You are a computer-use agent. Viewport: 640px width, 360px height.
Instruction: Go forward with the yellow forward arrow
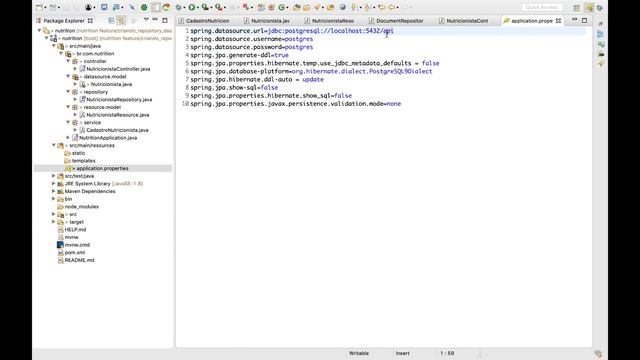pyautogui.click(x=391, y=7)
